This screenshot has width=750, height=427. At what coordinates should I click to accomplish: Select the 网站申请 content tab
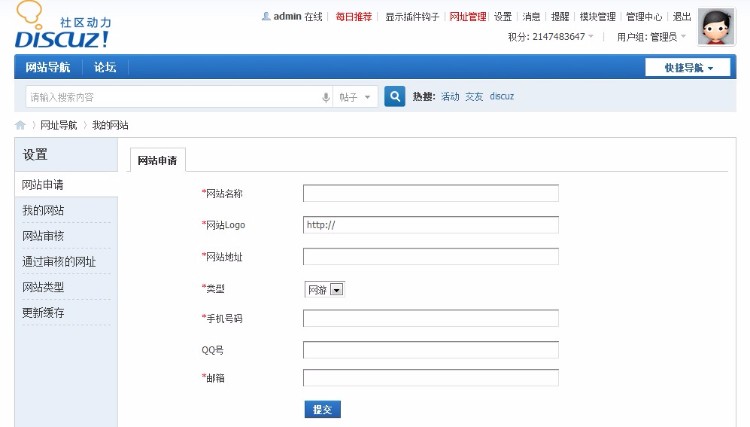click(157, 161)
